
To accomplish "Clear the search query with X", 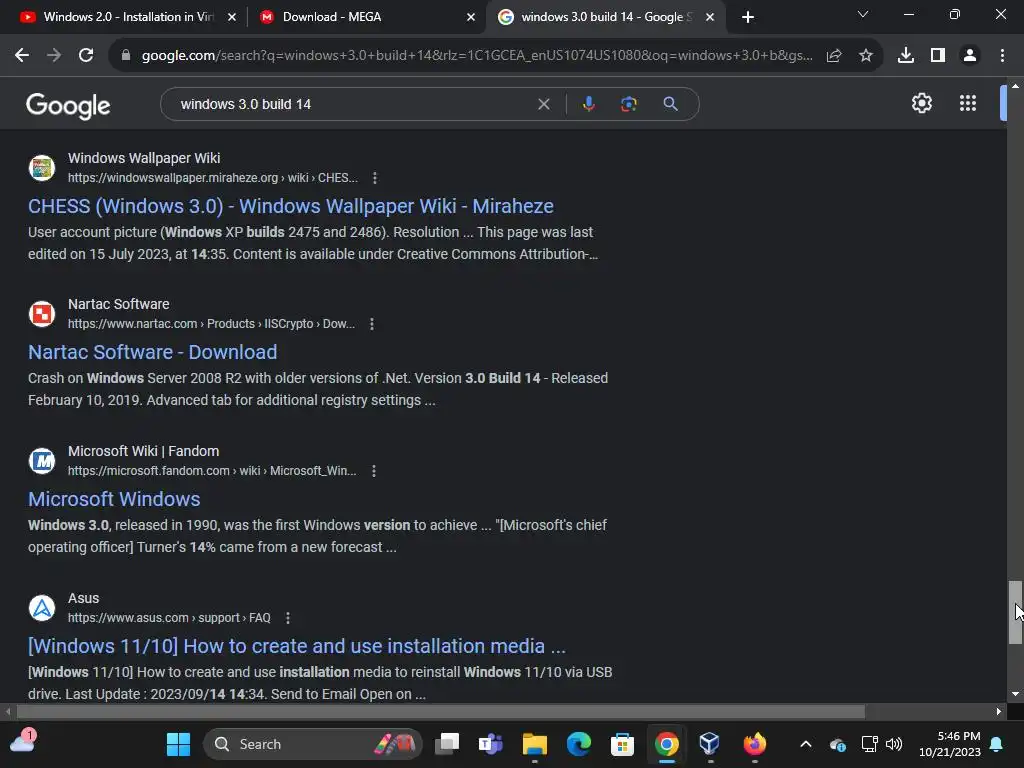I will pos(543,104).
